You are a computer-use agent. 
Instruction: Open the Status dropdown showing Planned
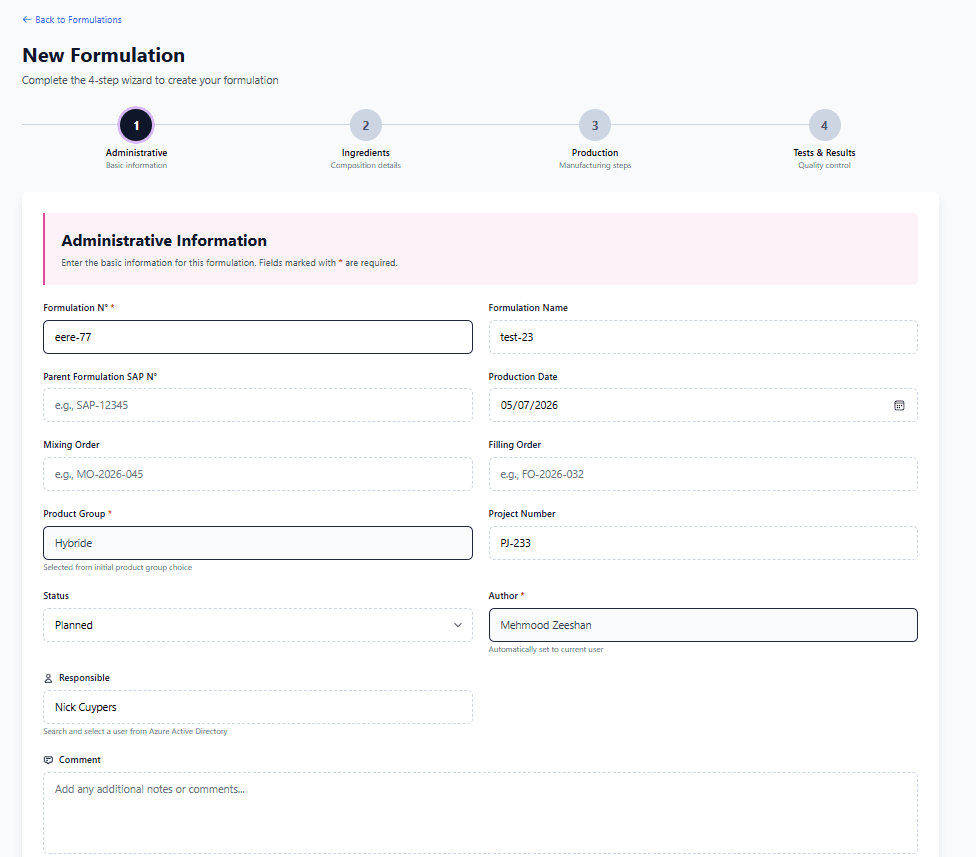click(x=258, y=625)
